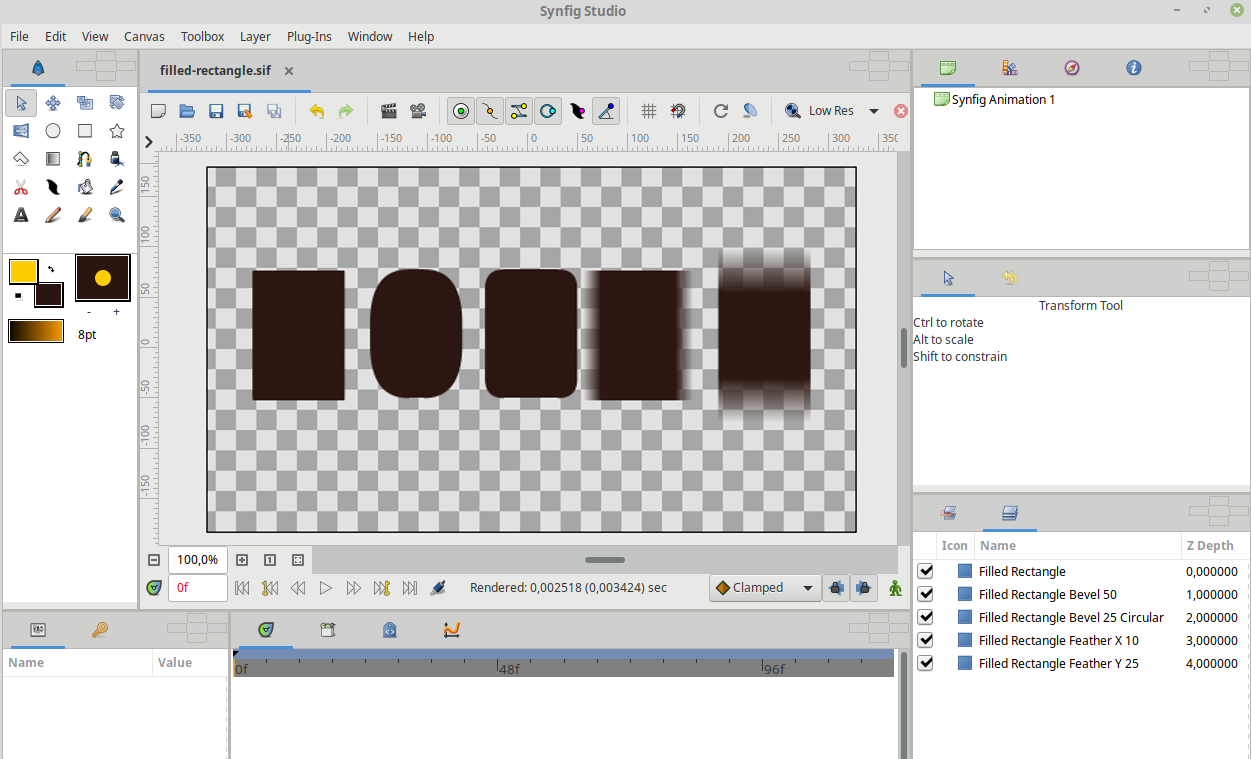
Task: Click the zoom in plus button
Action: (242, 560)
